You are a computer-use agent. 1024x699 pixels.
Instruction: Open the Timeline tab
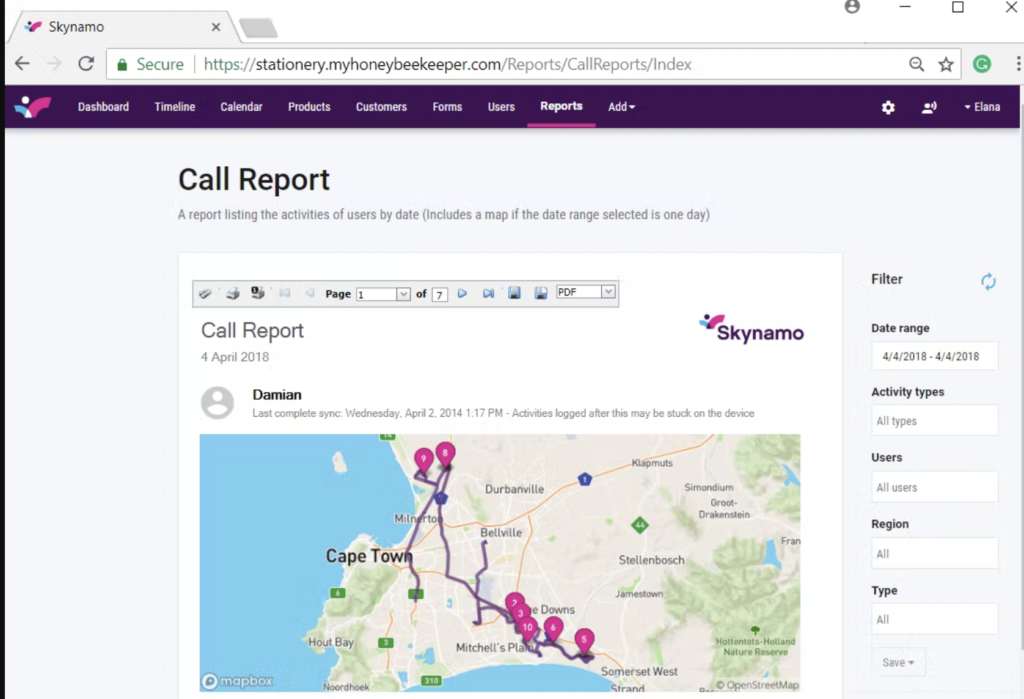tap(174, 106)
